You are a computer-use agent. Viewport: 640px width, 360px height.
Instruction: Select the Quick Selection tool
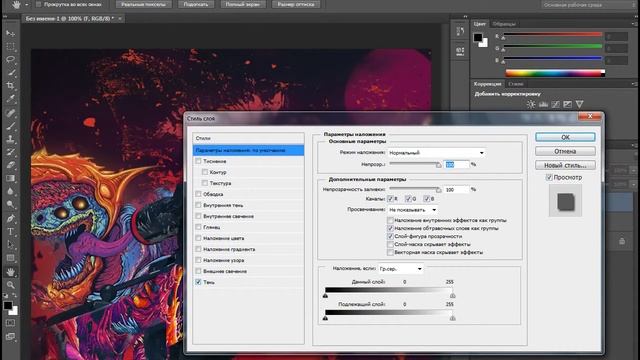tap(10, 73)
